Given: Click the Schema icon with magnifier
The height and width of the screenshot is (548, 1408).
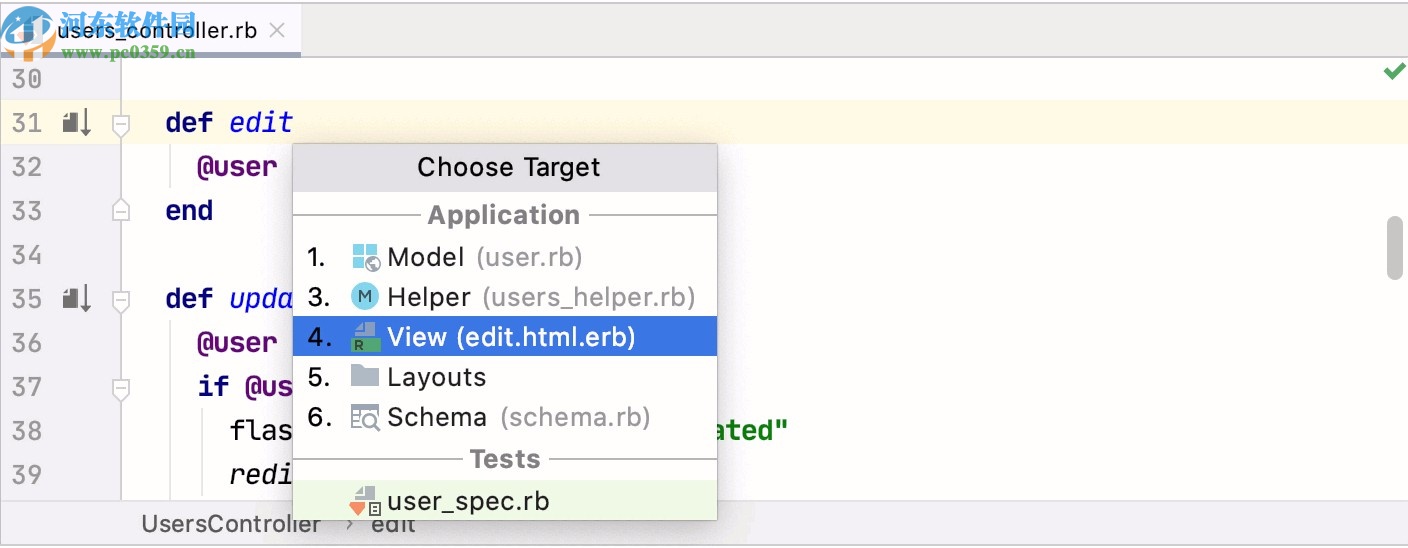Looking at the screenshot, I should coord(365,417).
